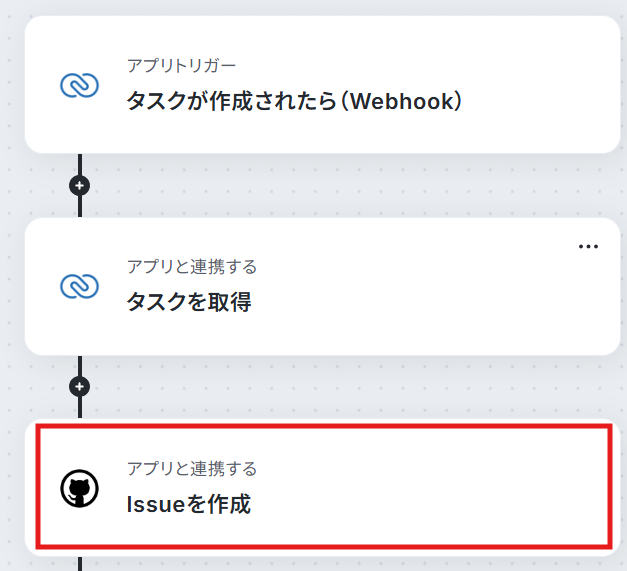
Task: Click the connector line under the タスクを取得 card
Action: tap(80, 366)
